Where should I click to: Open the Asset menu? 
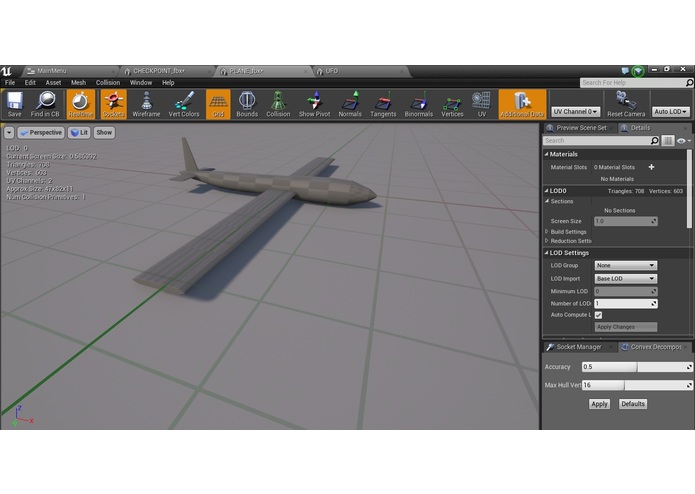point(53,82)
